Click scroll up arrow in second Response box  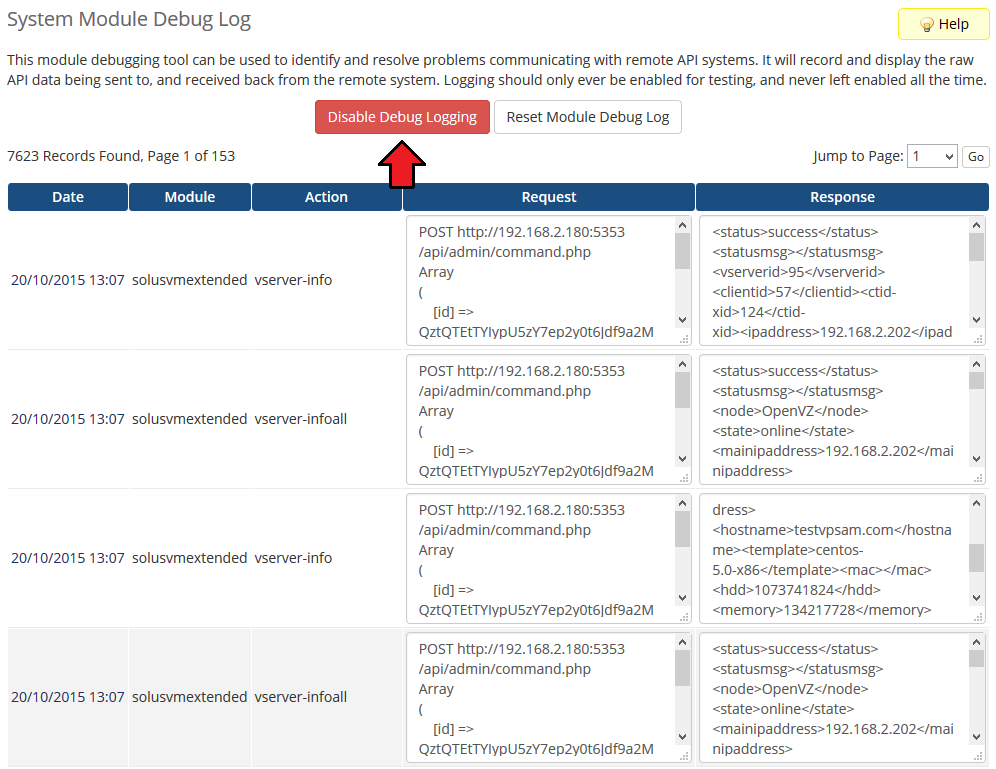pos(976,364)
